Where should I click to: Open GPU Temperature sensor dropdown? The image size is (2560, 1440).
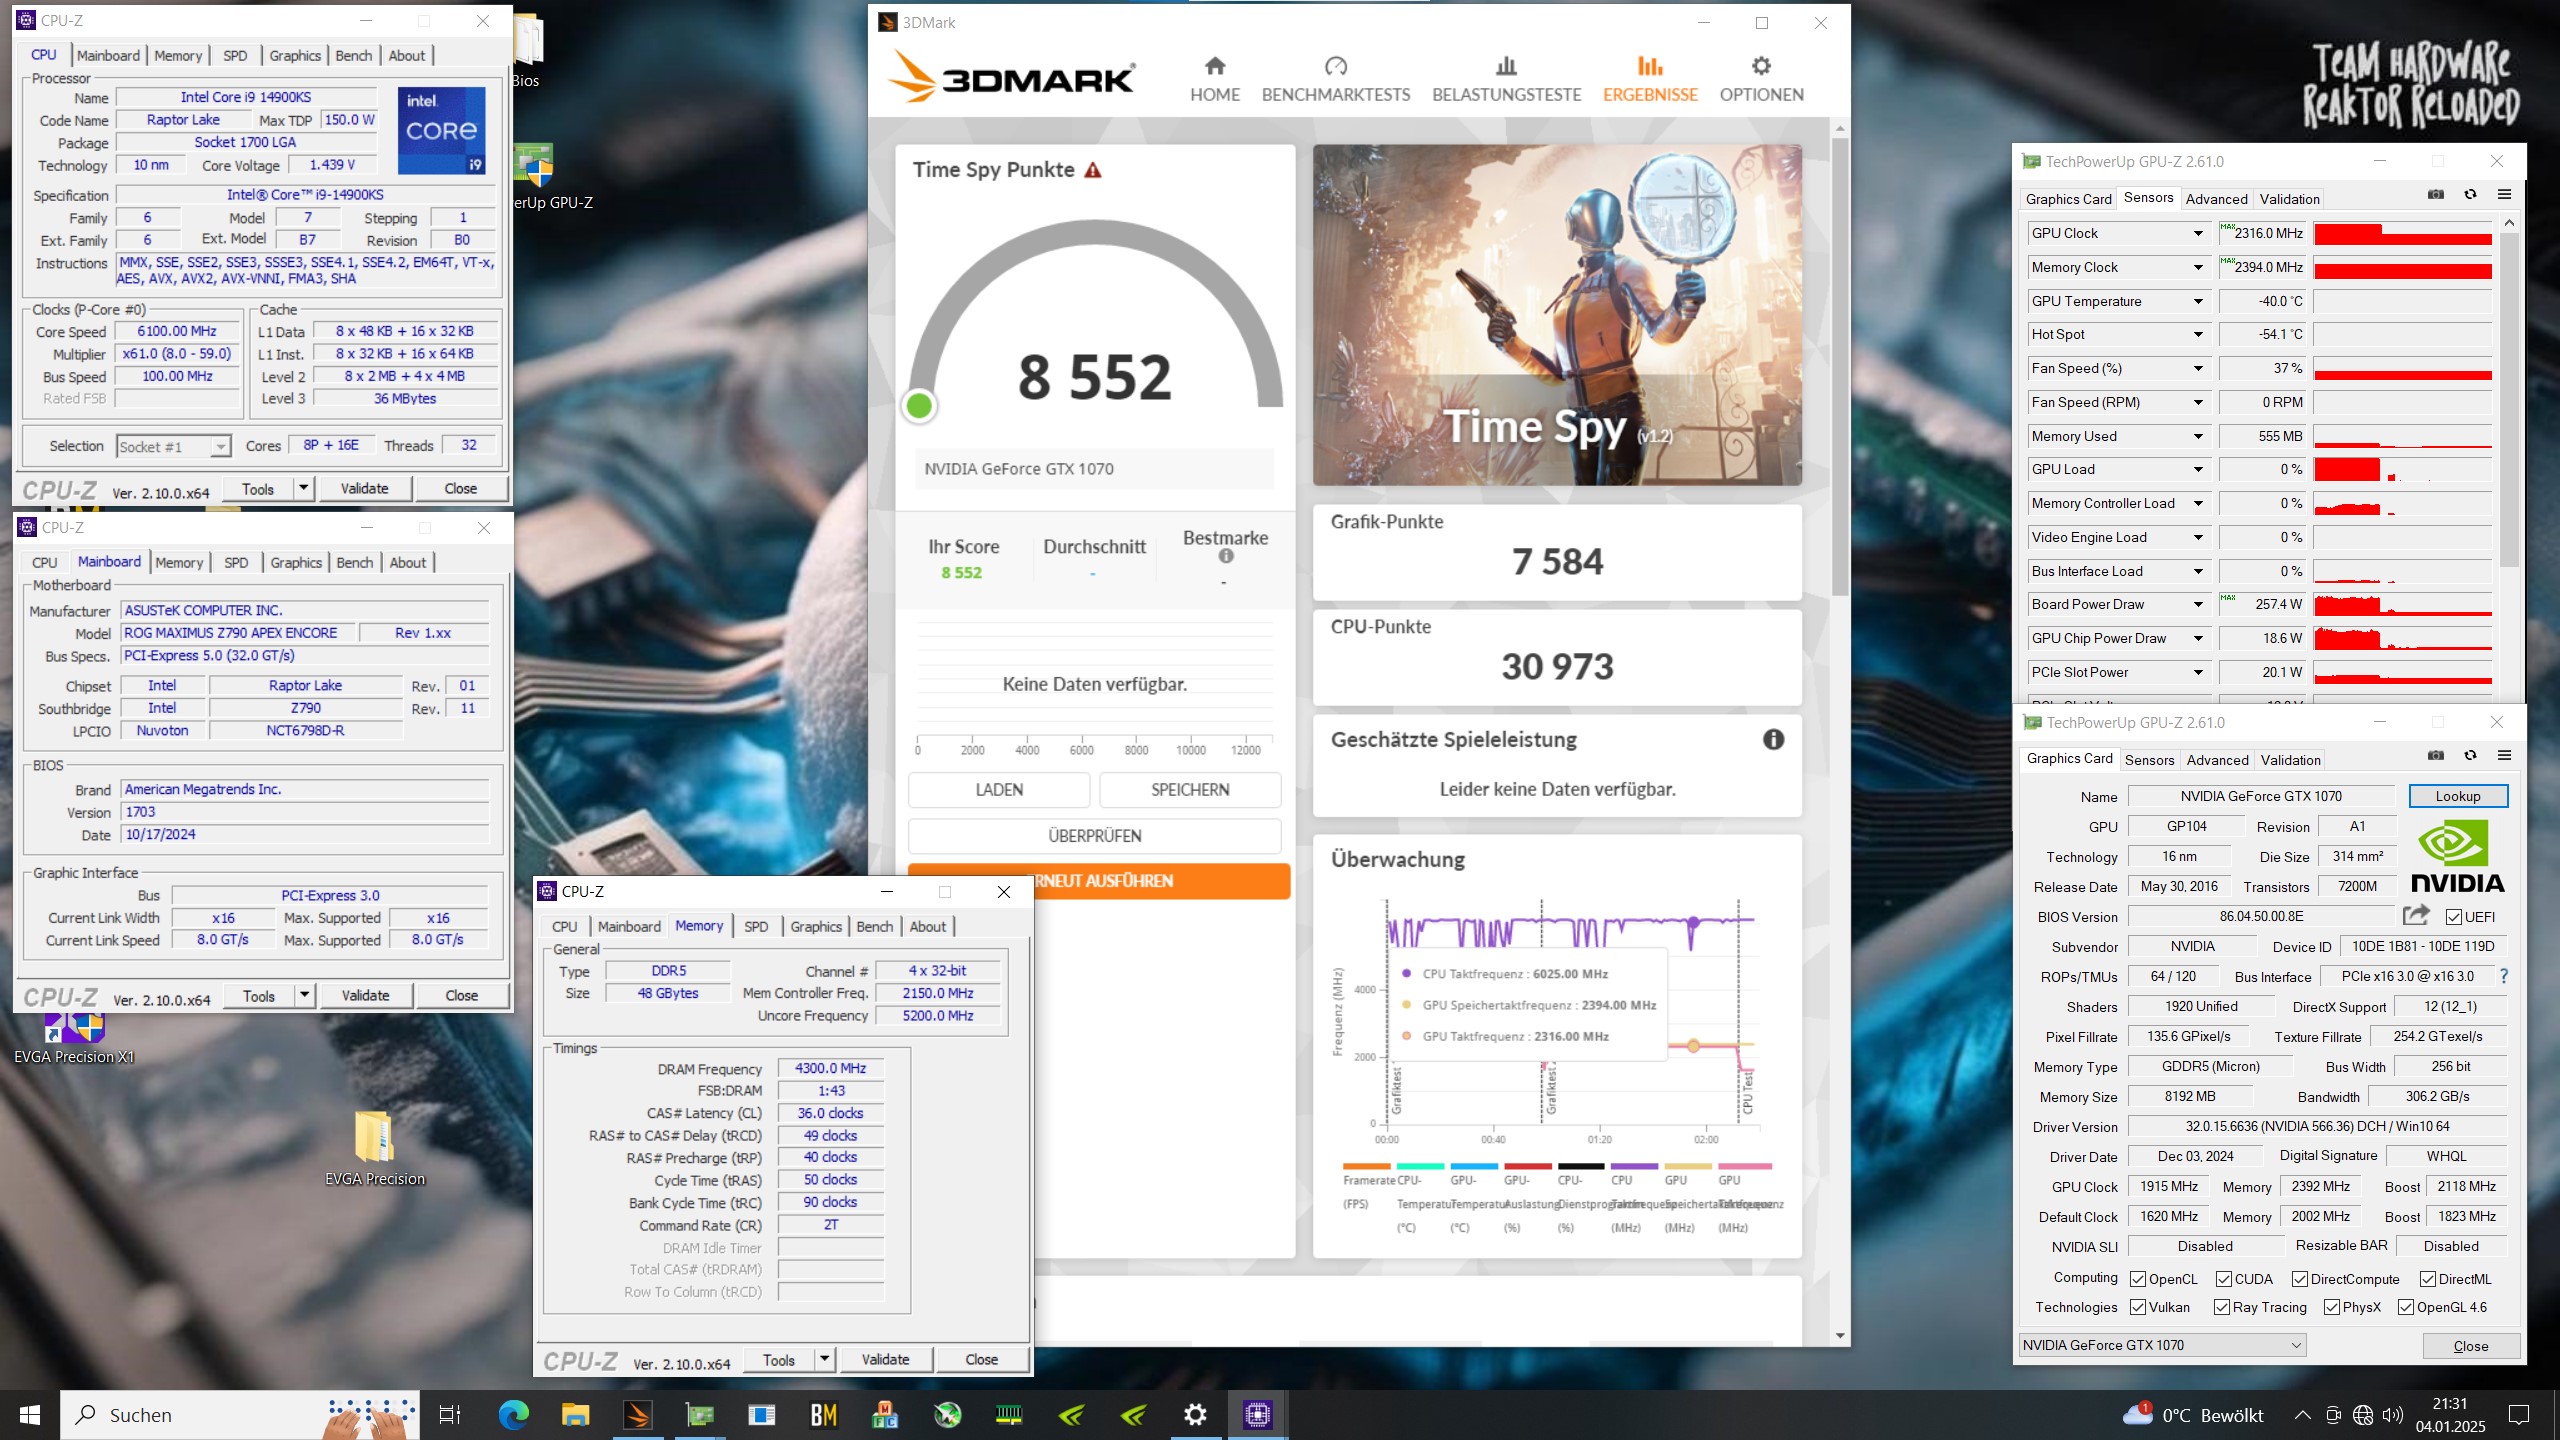coord(2198,301)
